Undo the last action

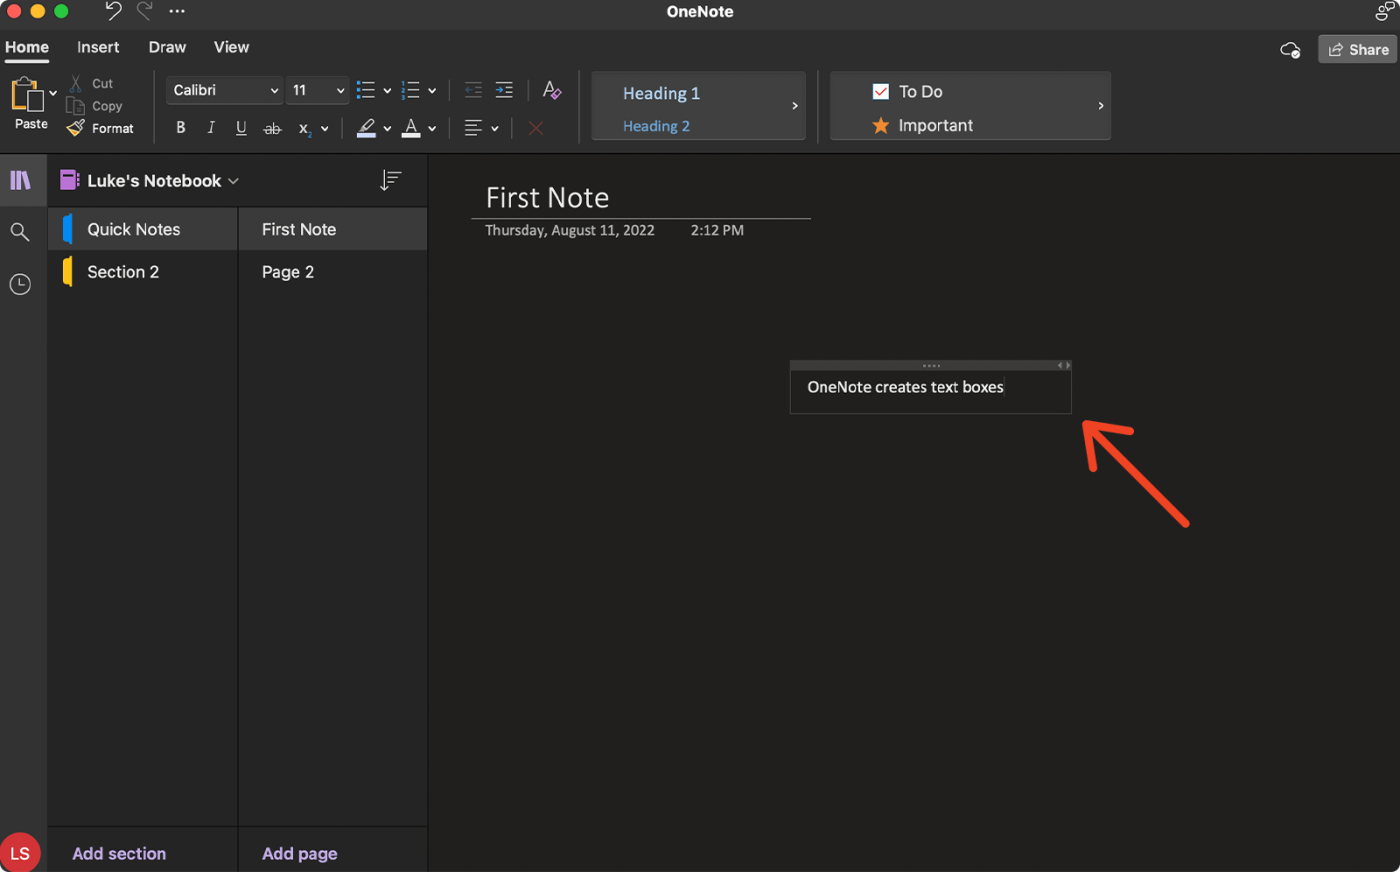[x=113, y=11]
